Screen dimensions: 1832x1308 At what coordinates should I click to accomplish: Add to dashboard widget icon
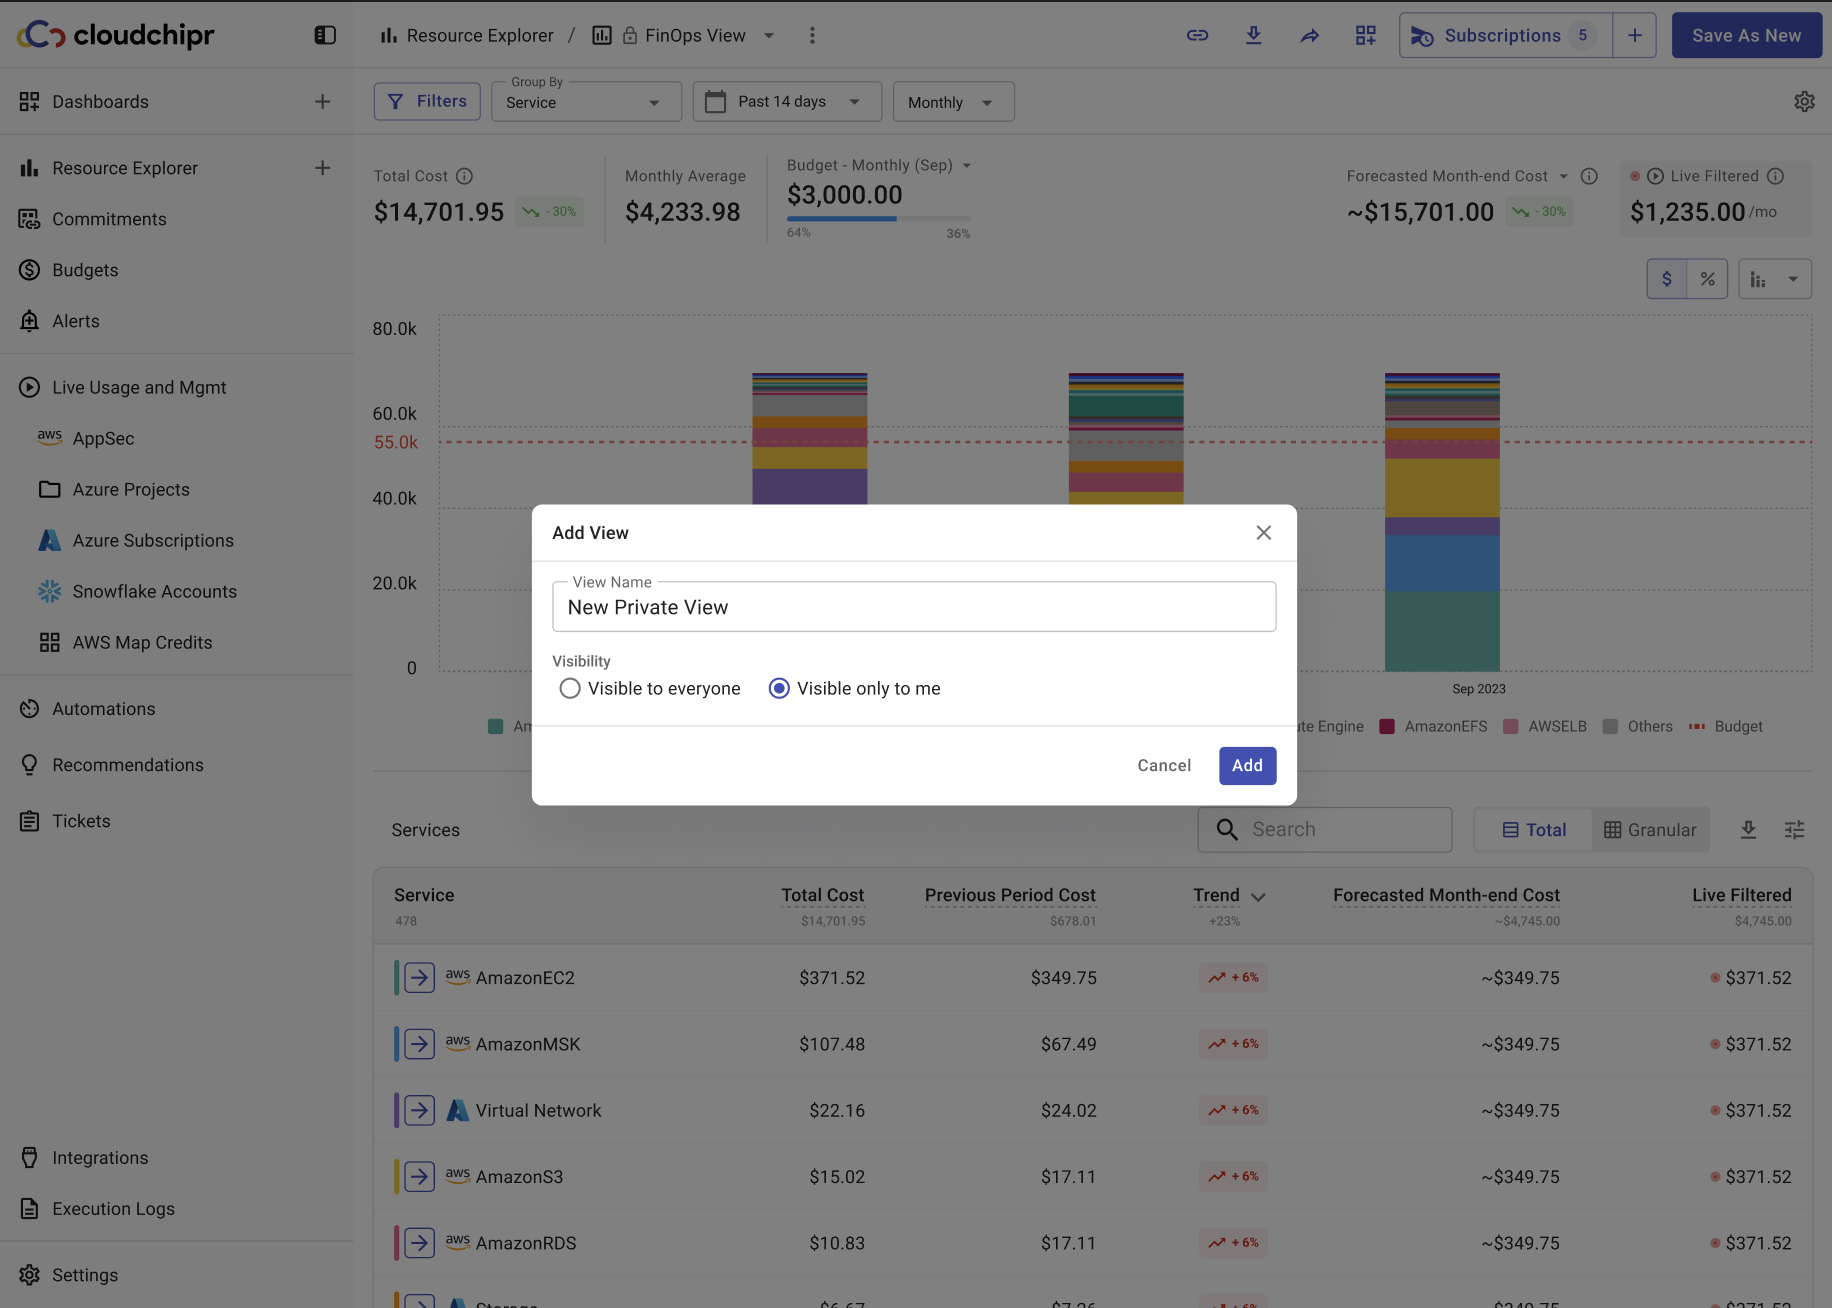click(1365, 35)
